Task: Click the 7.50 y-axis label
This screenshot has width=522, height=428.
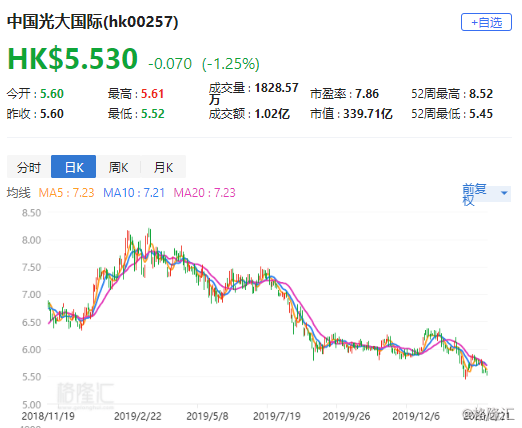Action: pyautogui.click(x=31, y=267)
